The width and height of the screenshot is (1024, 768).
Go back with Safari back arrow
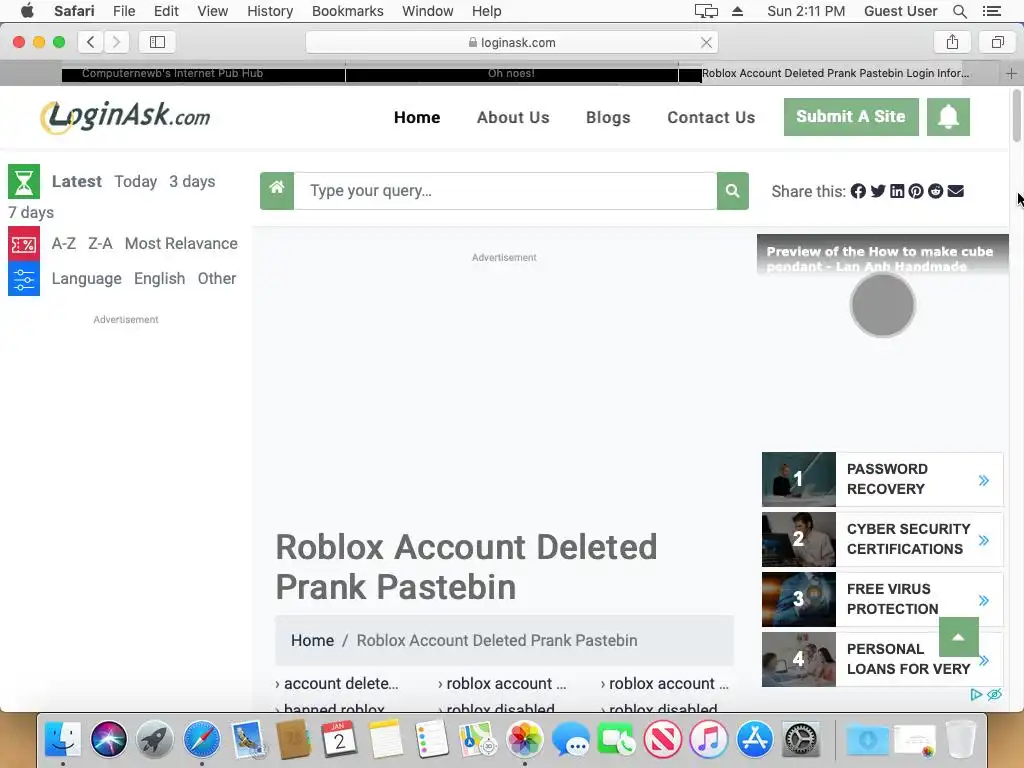tap(91, 42)
